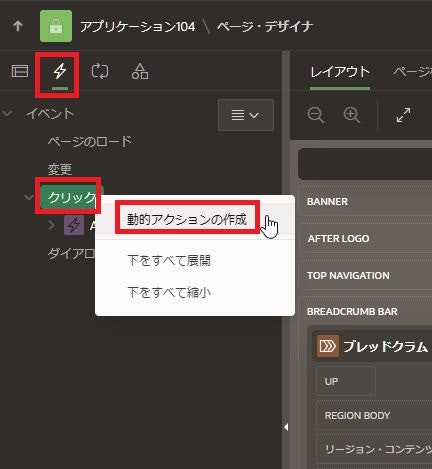Switch to the Rendering tree tab icon

pos(20,71)
